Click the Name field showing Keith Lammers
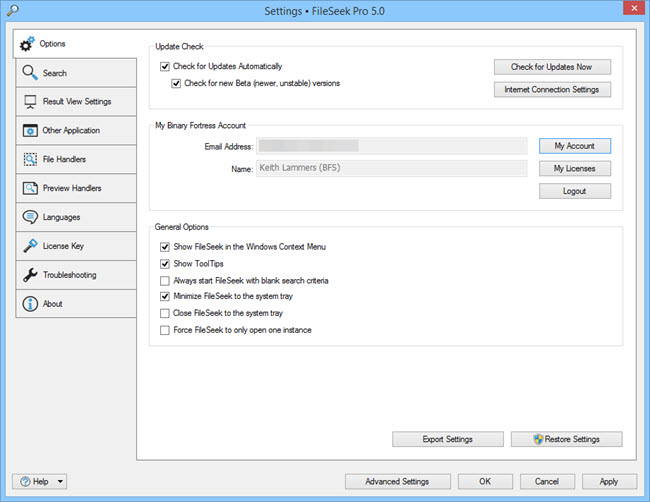The image size is (650, 502). pos(392,168)
